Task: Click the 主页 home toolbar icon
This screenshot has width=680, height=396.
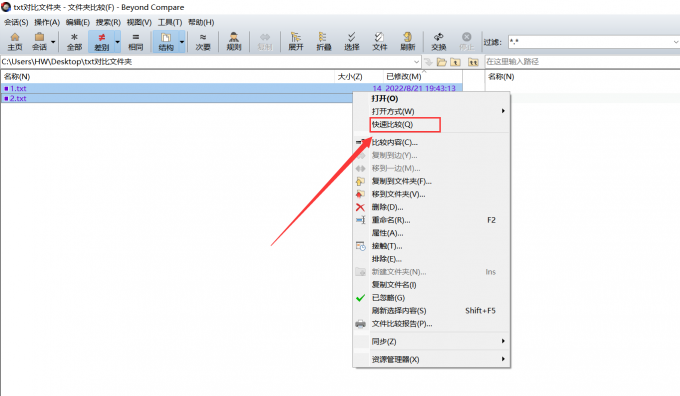Action: coord(15,42)
